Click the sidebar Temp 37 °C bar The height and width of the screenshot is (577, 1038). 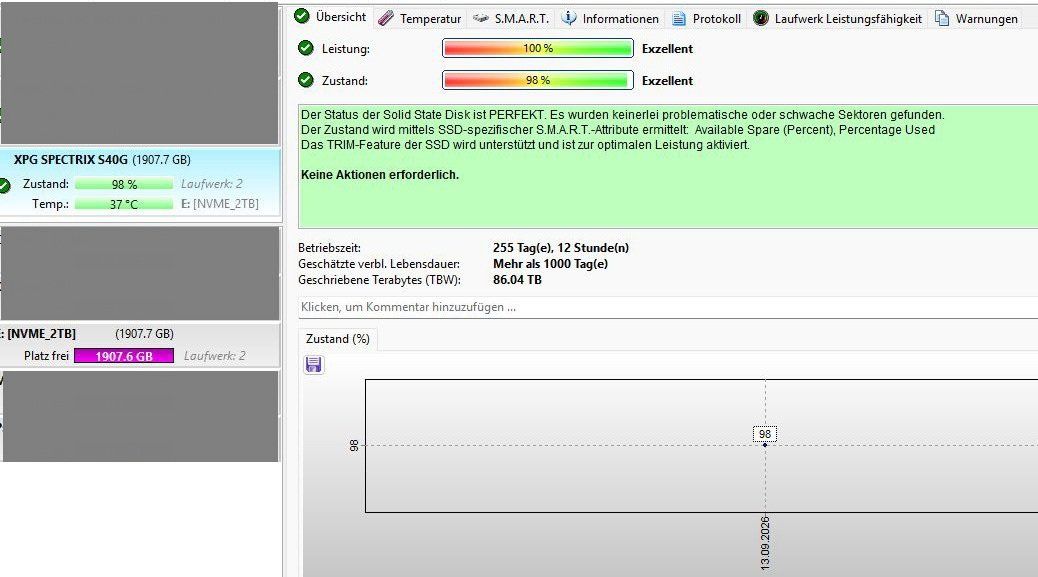[124, 204]
